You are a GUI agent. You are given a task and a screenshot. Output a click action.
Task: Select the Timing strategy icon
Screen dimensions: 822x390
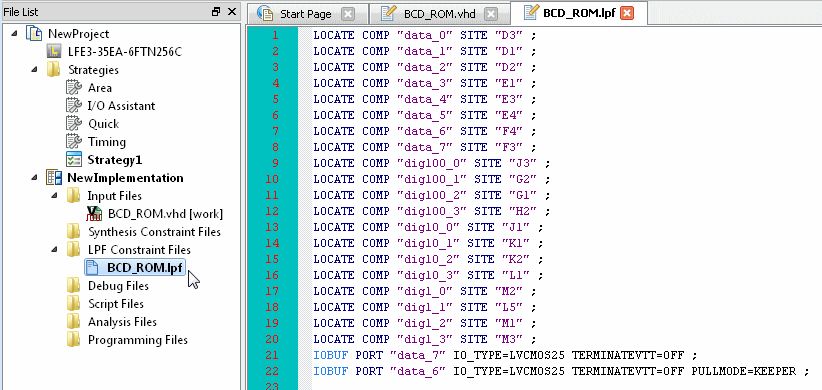[x=74, y=142]
